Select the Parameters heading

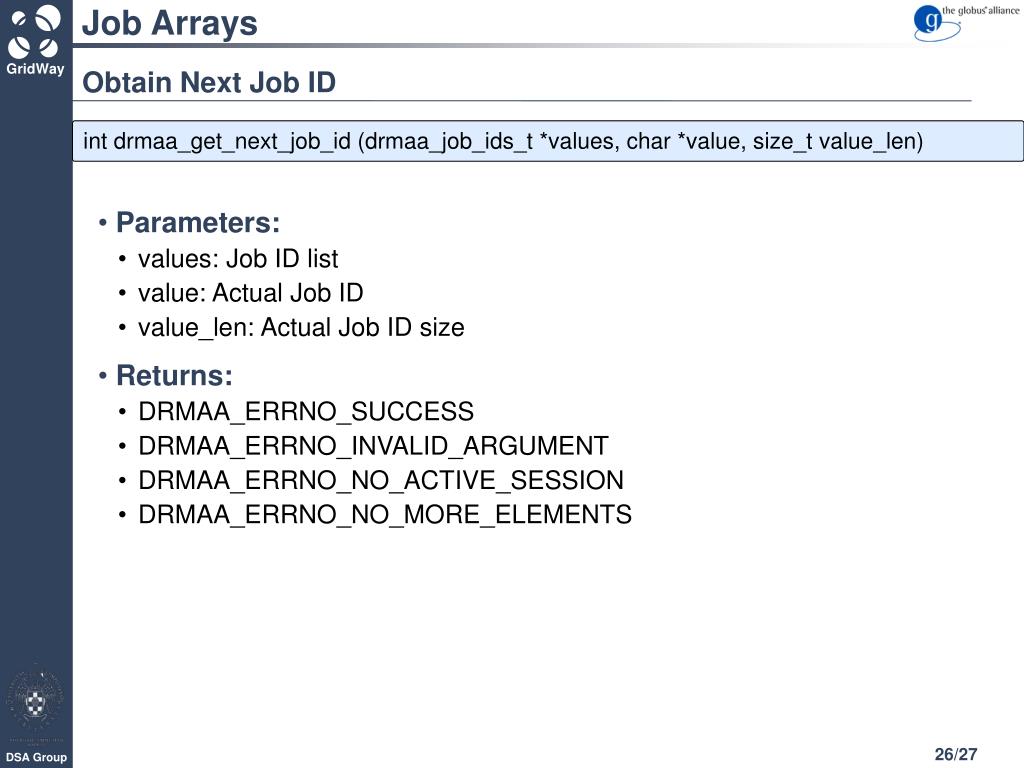coord(198,223)
